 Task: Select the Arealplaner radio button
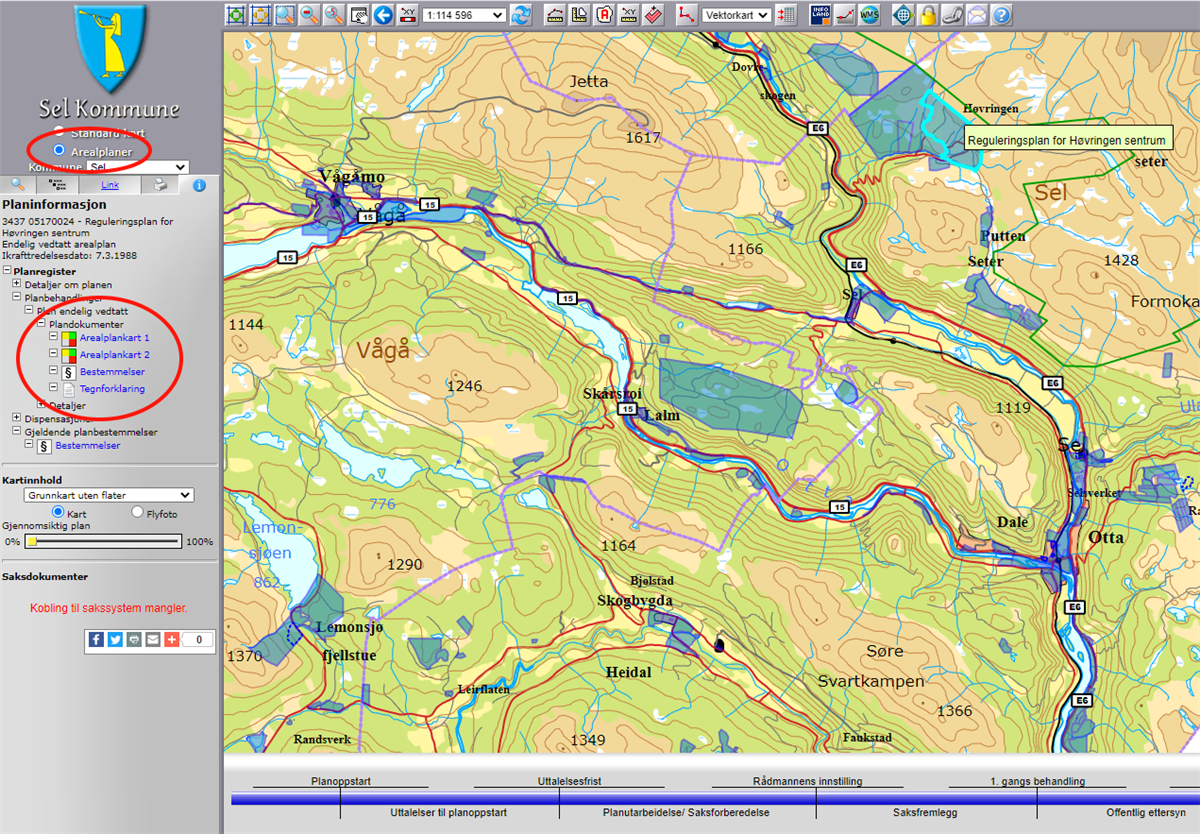[x=59, y=150]
